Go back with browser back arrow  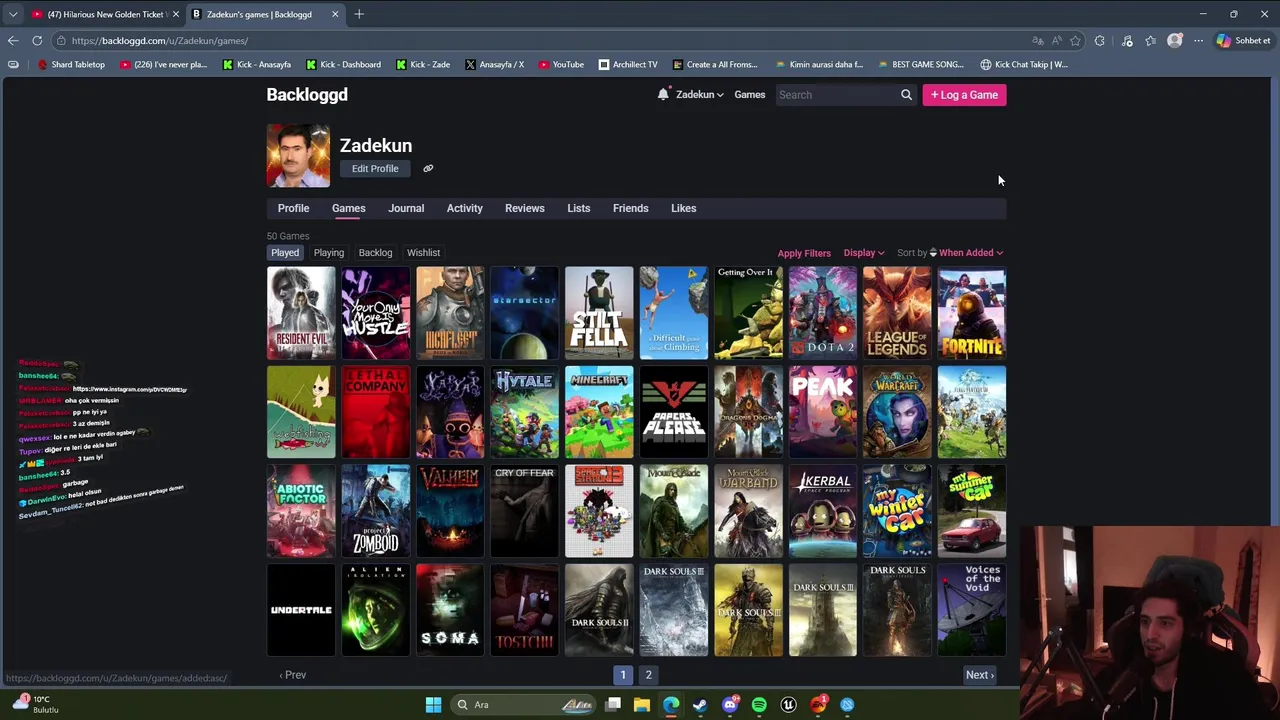(x=13, y=41)
